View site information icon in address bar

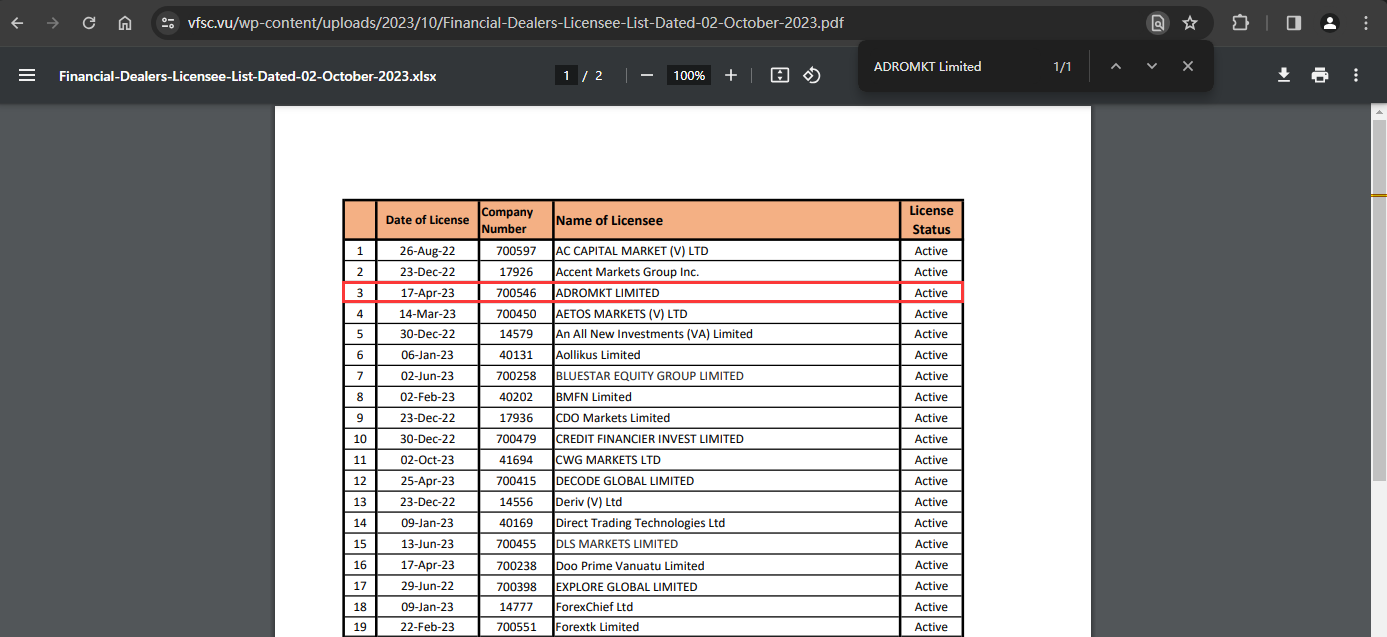168,23
